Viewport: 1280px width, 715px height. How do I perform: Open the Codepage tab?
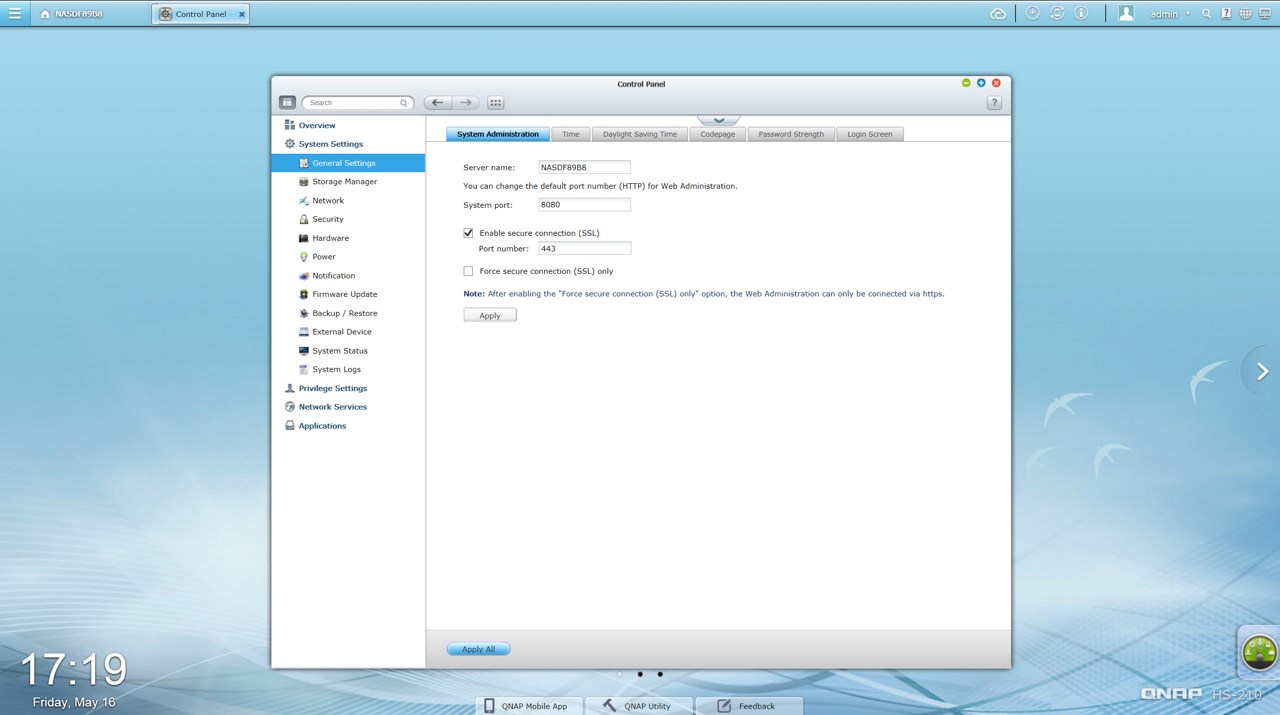718,134
